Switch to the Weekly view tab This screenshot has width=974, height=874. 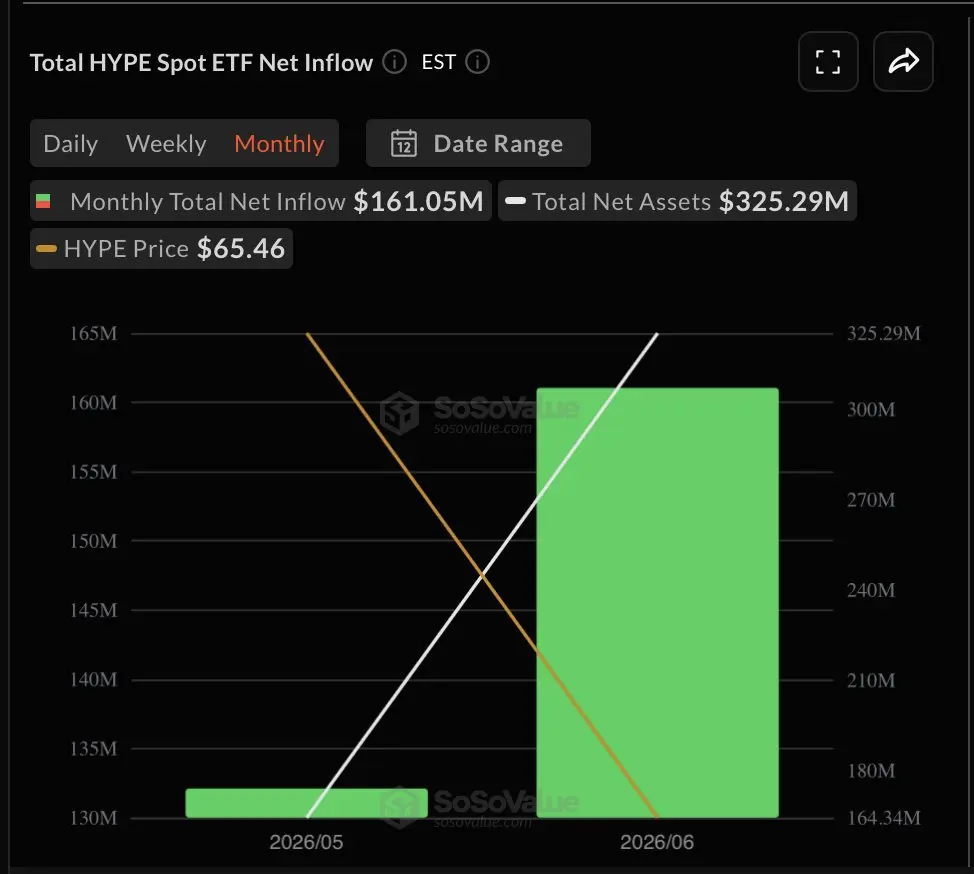(x=166, y=143)
